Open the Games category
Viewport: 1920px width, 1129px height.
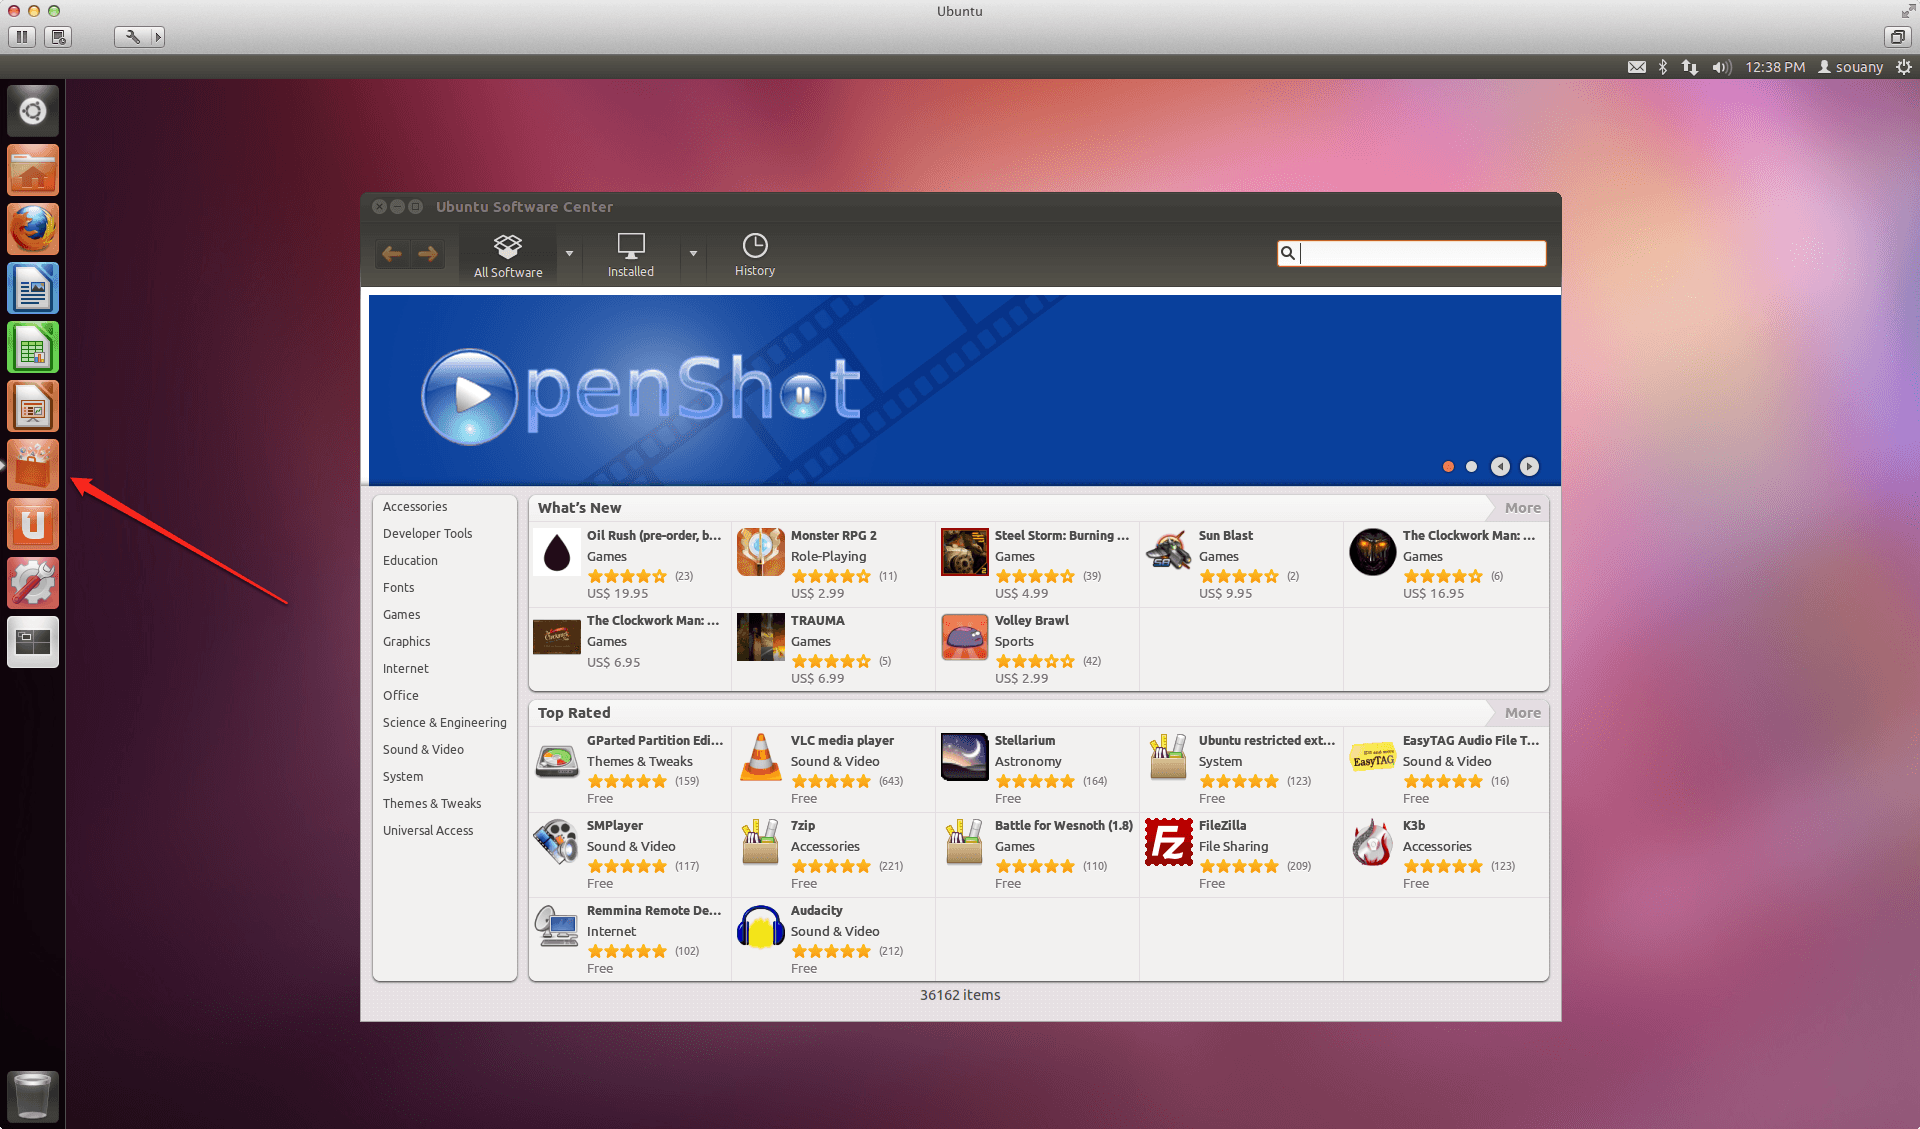(x=401, y=615)
